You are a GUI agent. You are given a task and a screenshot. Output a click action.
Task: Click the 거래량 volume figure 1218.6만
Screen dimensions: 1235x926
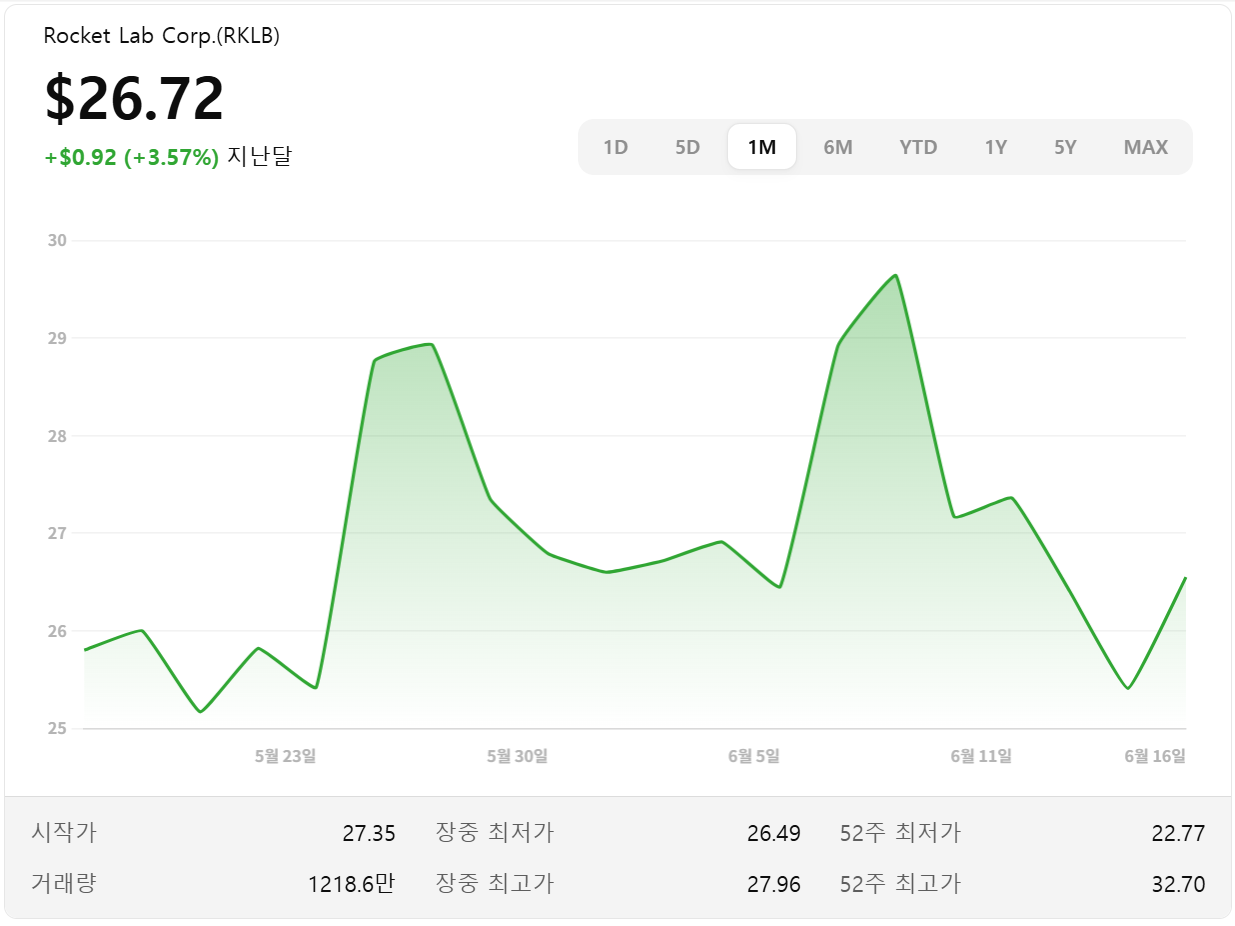(350, 884)
